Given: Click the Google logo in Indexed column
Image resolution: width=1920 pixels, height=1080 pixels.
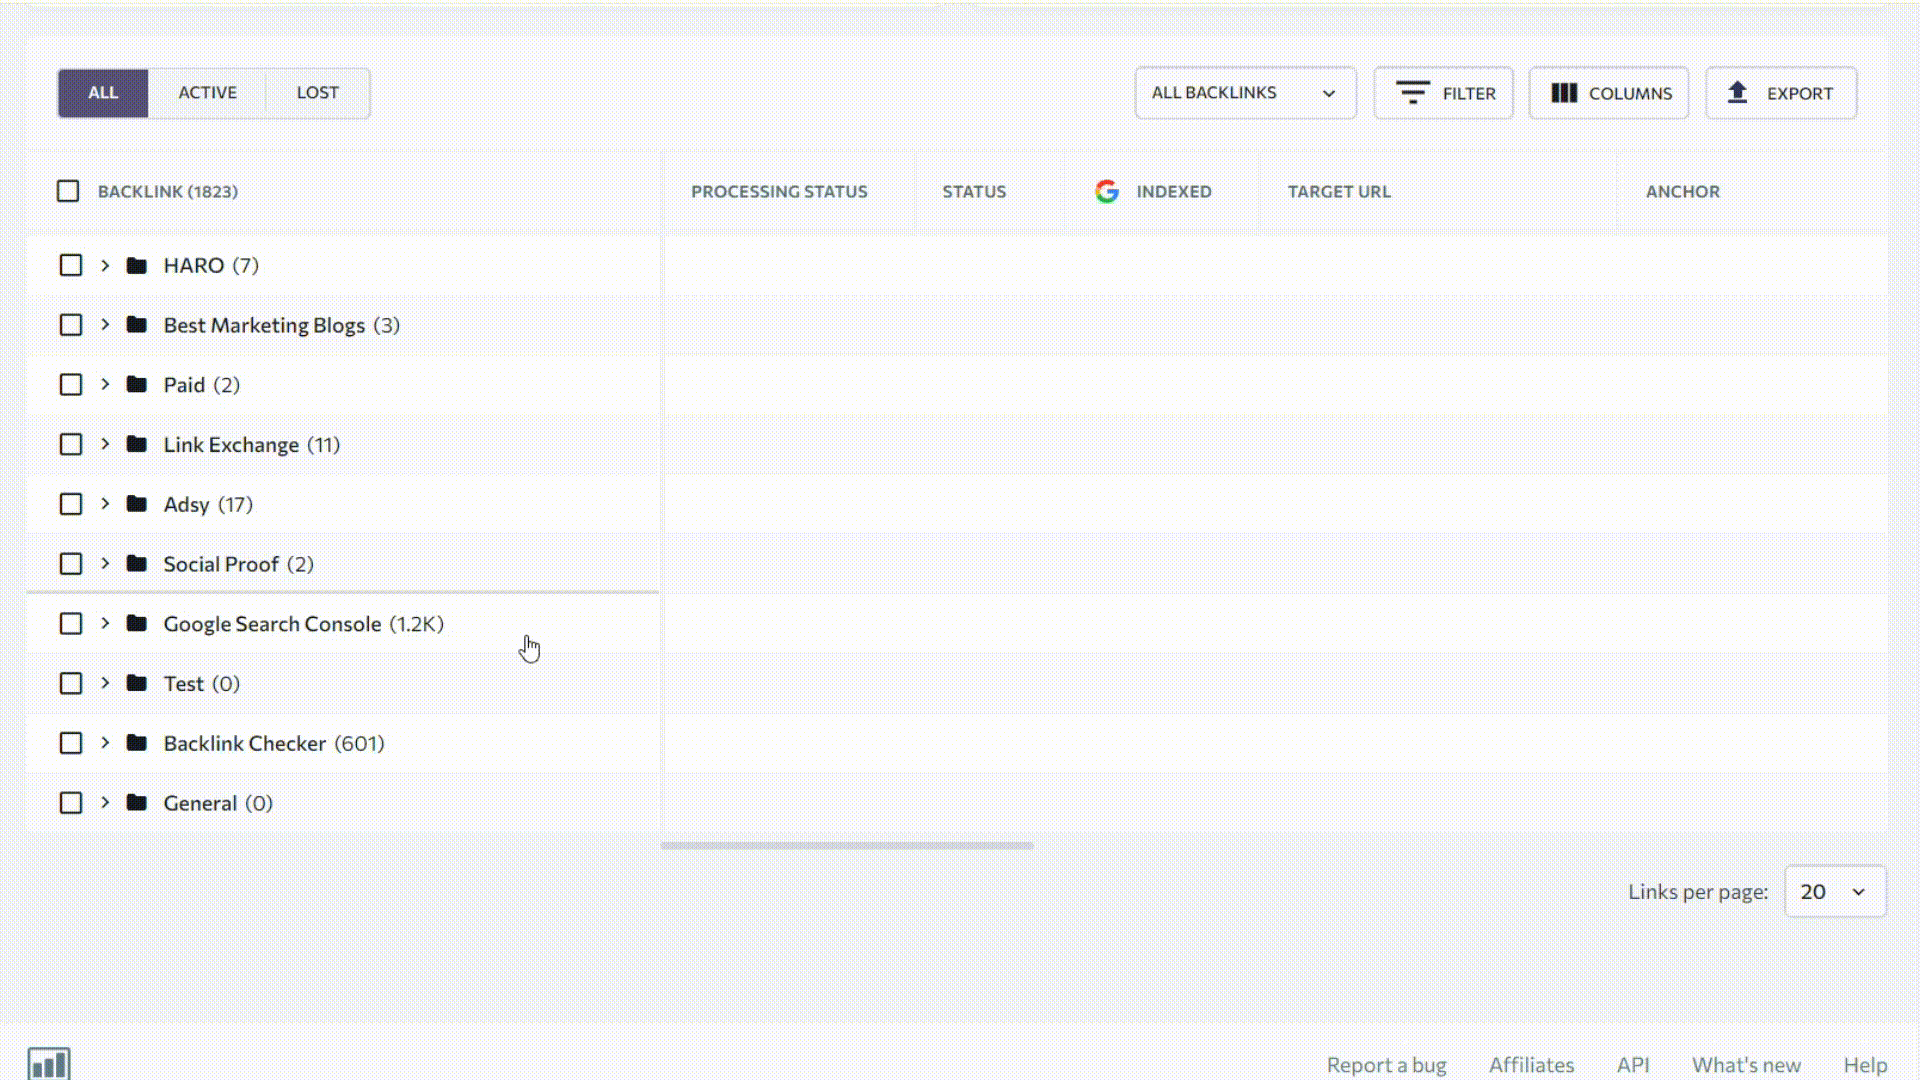Looking at the screenshot, I should pyautogui.click(x=1106, y=191).
